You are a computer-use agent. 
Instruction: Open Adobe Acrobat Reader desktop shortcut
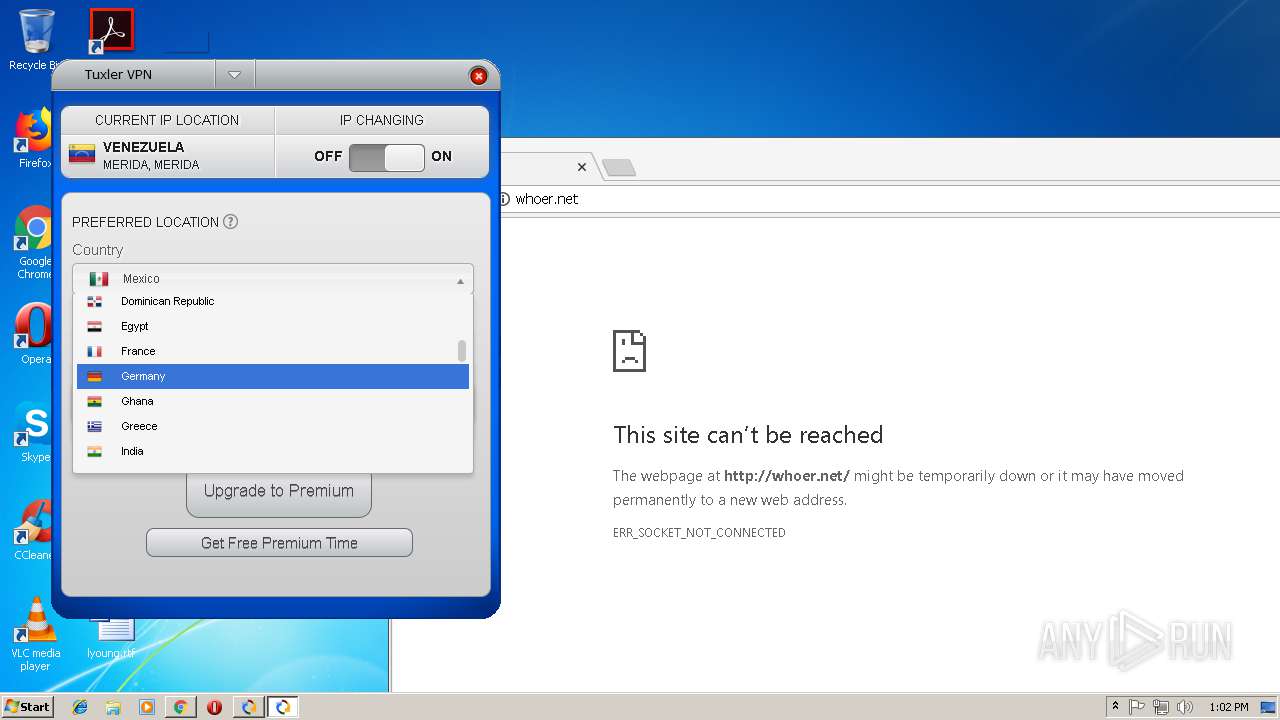point(111,31)
